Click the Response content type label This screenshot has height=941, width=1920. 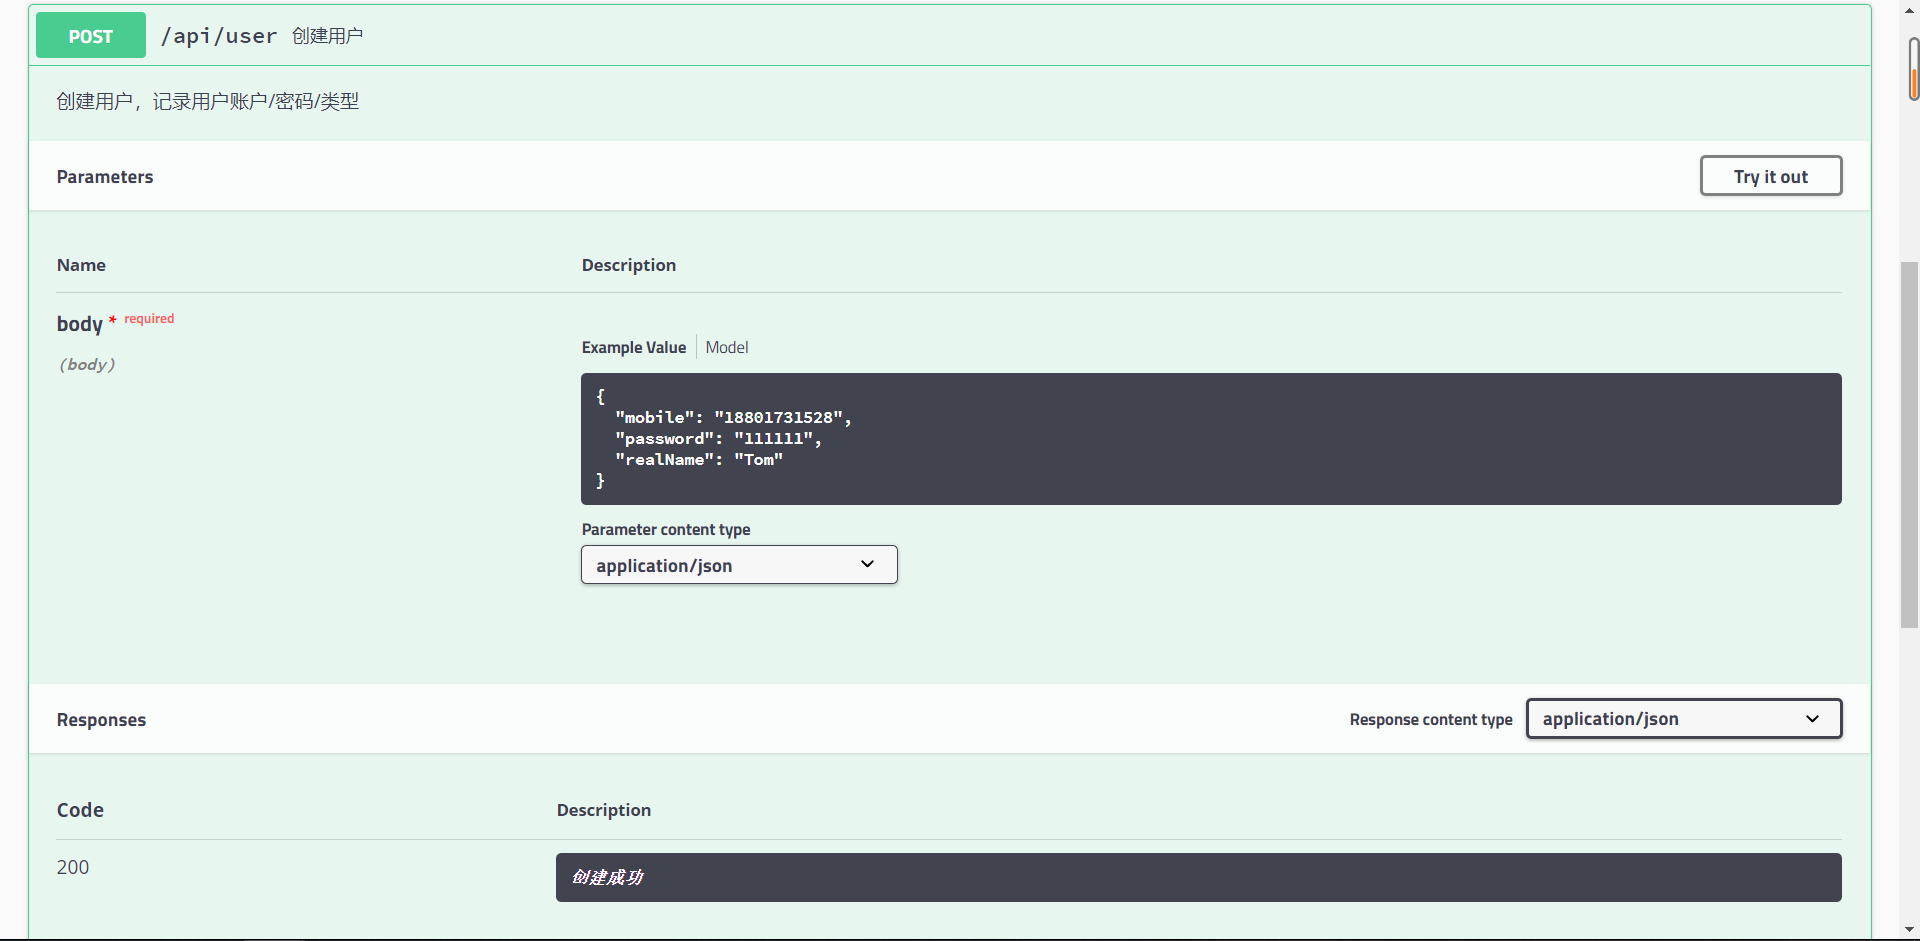coord(1431,719)
